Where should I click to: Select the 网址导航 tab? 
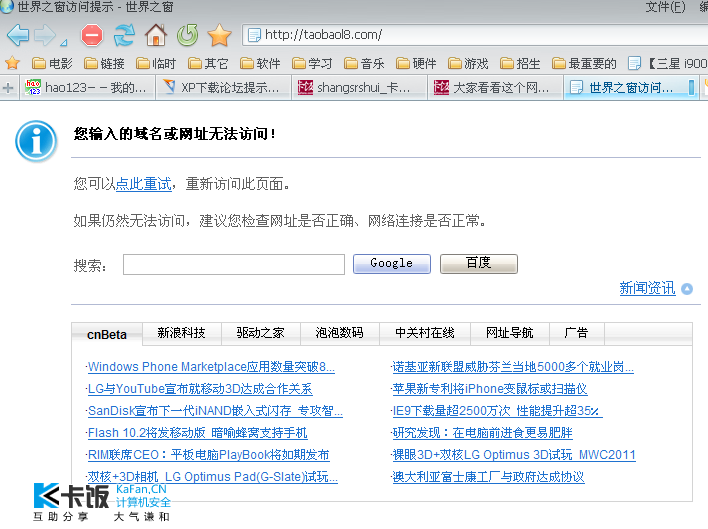510,333
